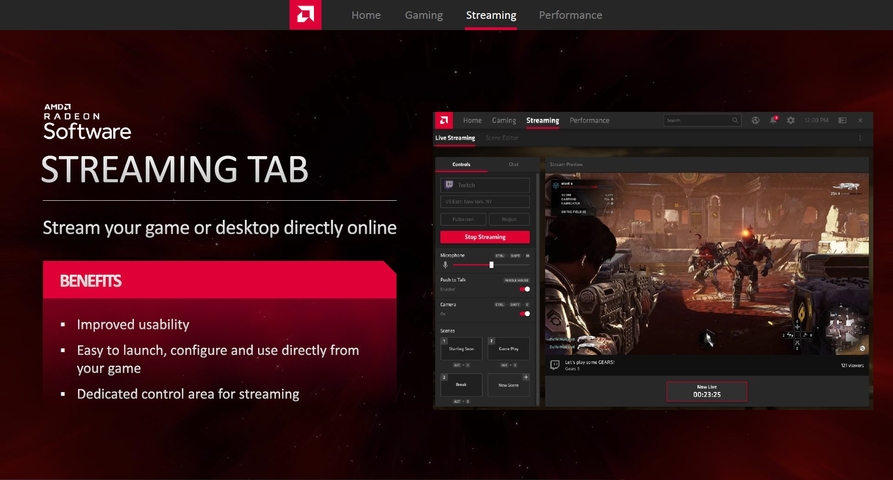The height and width of the screenshot is (480, 893).
Task: Select the Controls panel tab
Action: tap(461, 165)
